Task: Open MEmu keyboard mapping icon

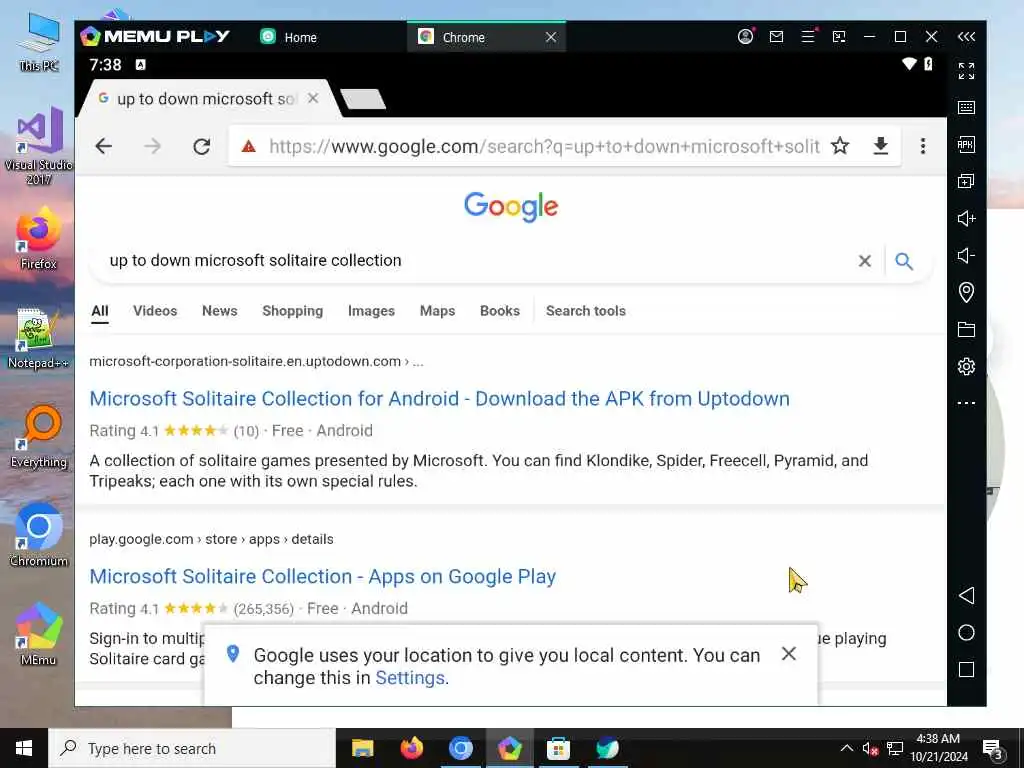Action: tap(967, 107)
